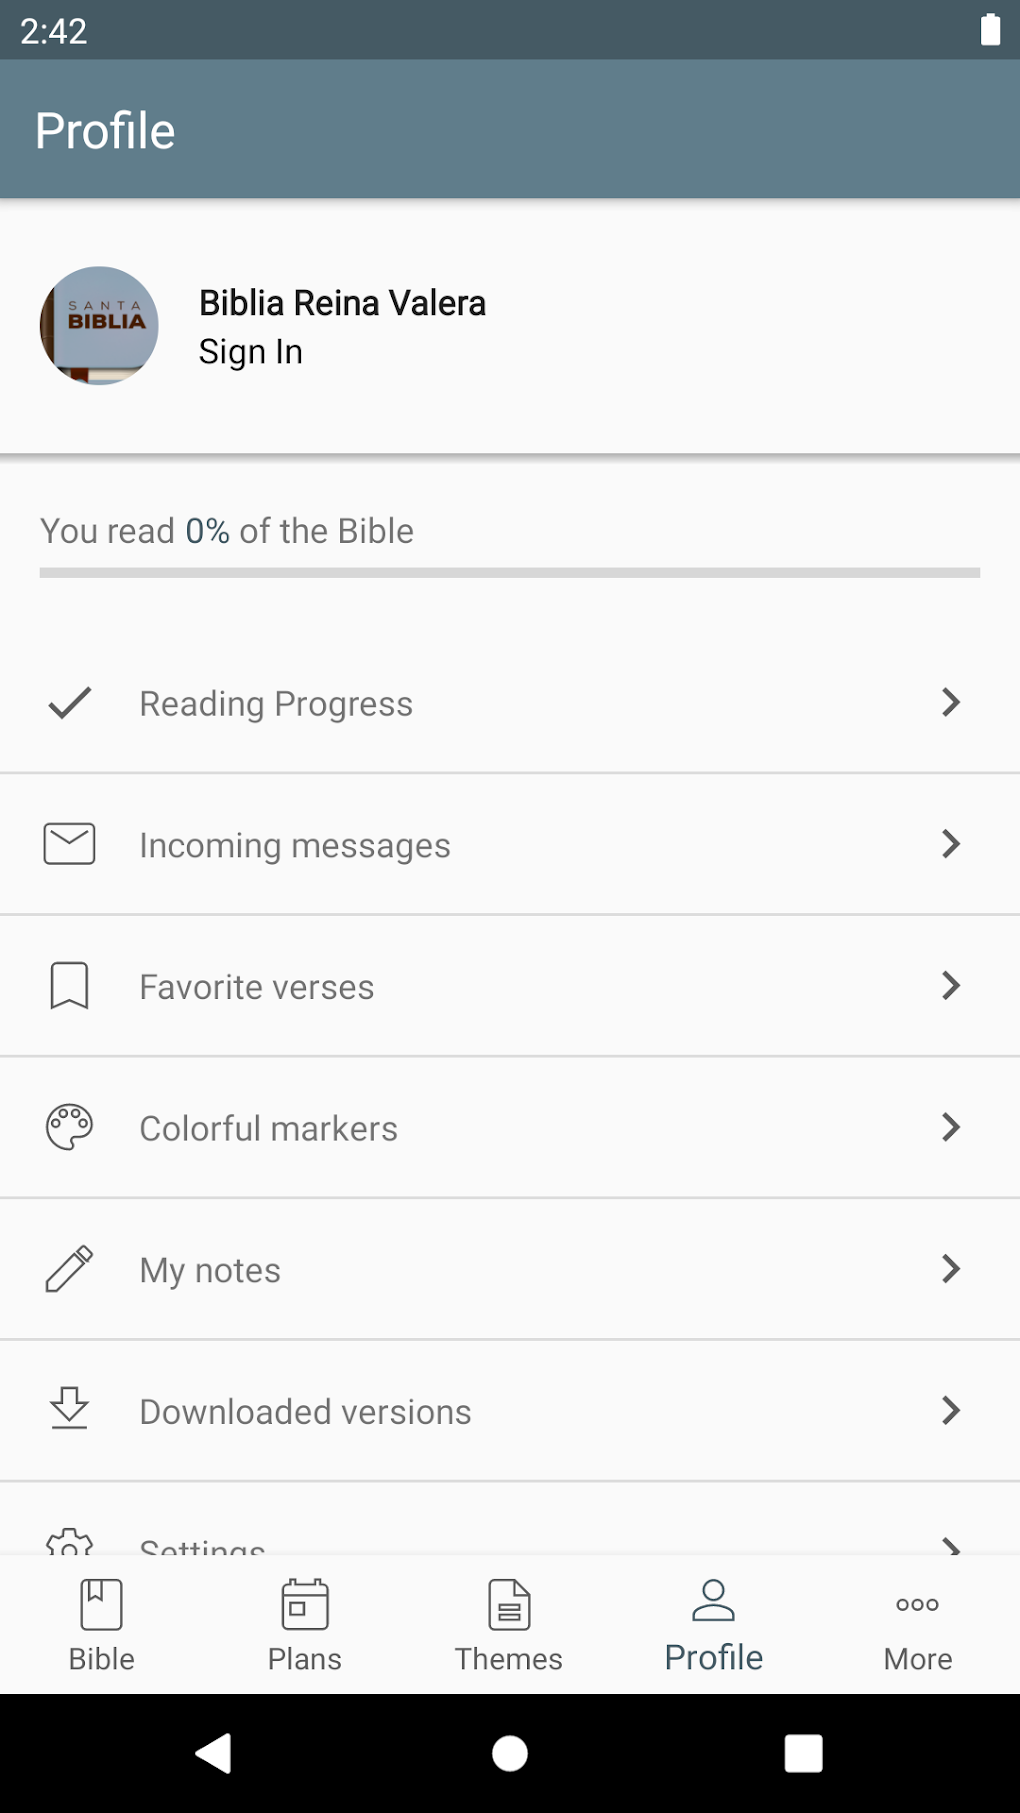Click the Bible reading progress bar
Screen dimensions: 1020x1813
click(x=510, y=573)
